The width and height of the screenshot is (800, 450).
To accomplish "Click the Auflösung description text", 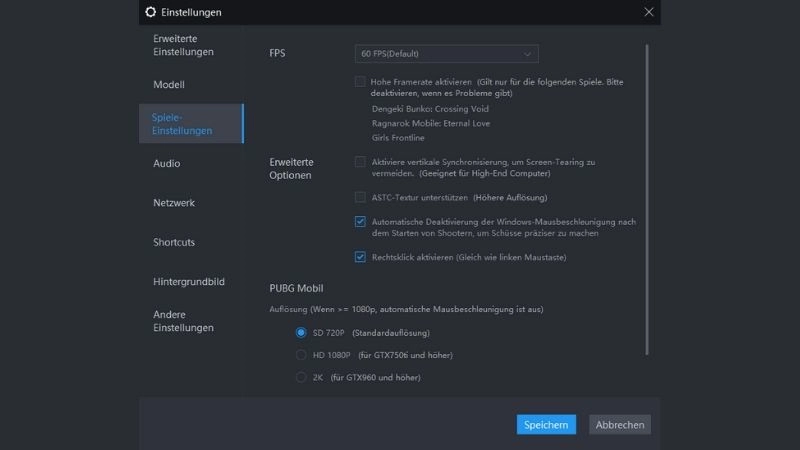I will (x=406, y=309).
